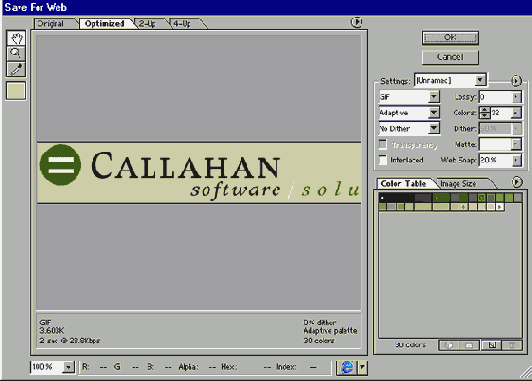Select the Eyedropper tool

[16, 69]
